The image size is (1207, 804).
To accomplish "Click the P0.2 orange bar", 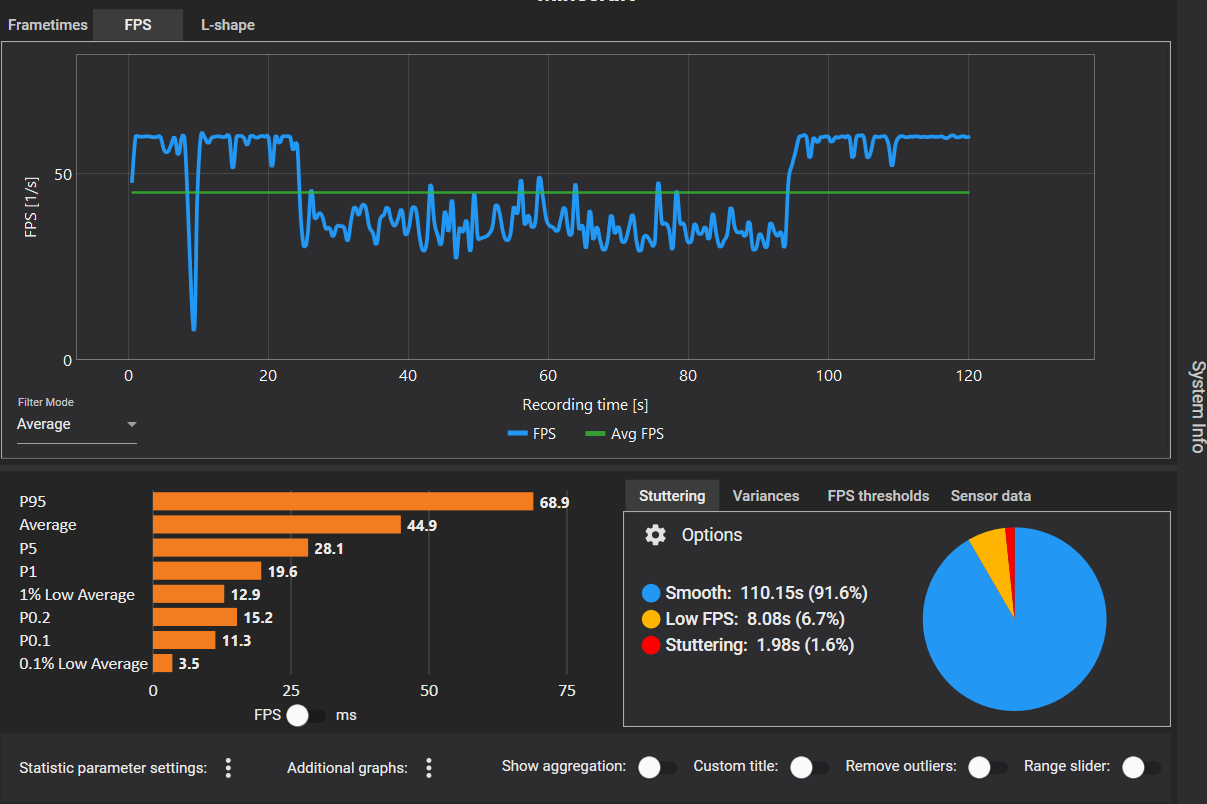I will point(195,617).
